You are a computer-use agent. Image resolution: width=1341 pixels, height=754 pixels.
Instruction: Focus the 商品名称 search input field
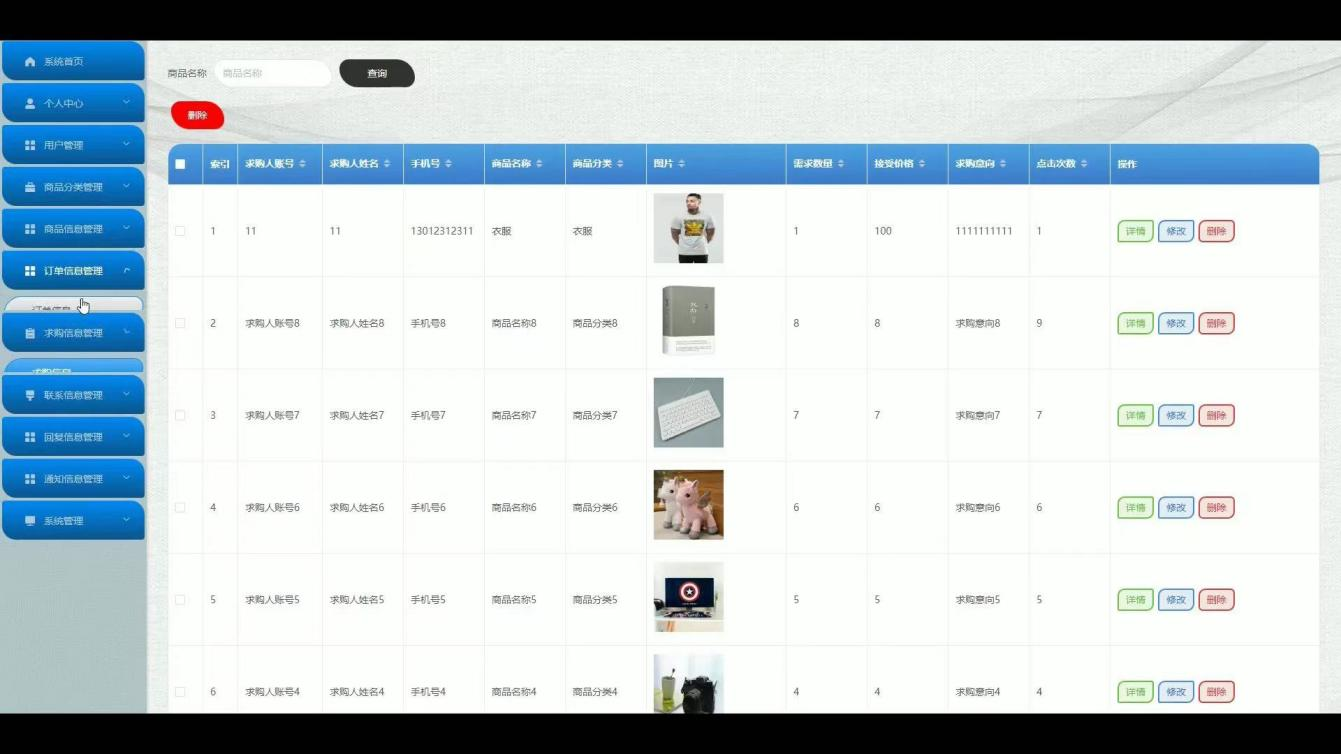coord(272,73)
